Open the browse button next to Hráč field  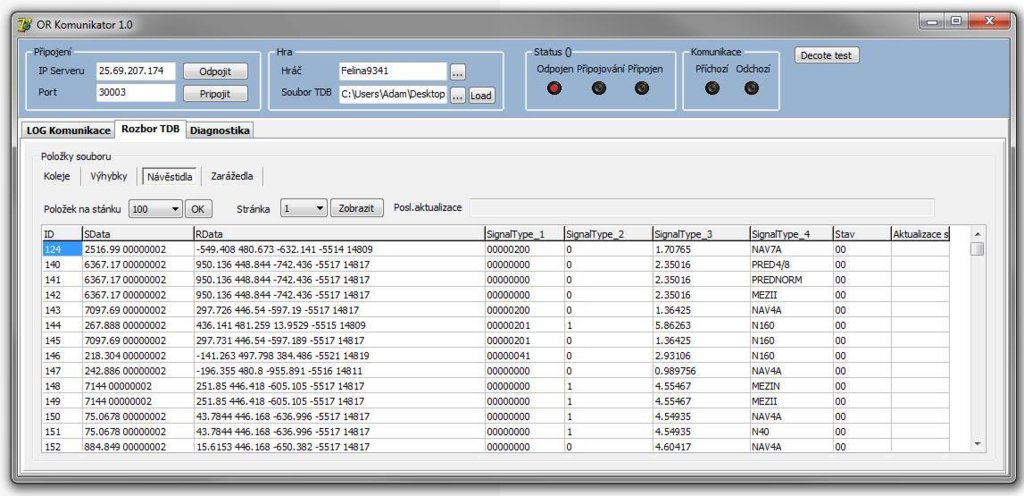458,71
